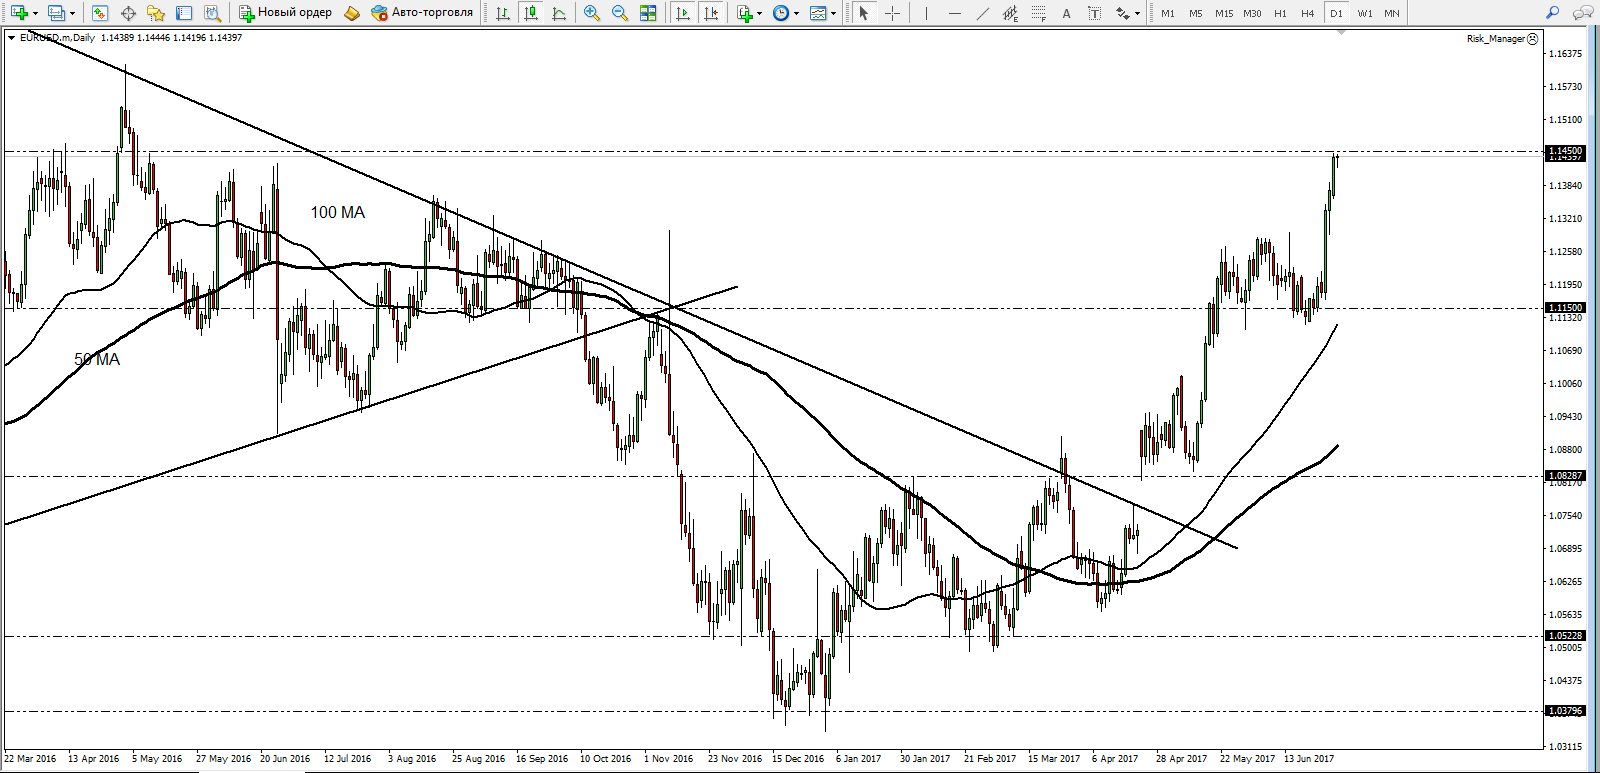The image size is (1600, 773).
Task: Tile chart windows icon
Action: point(648,13)
